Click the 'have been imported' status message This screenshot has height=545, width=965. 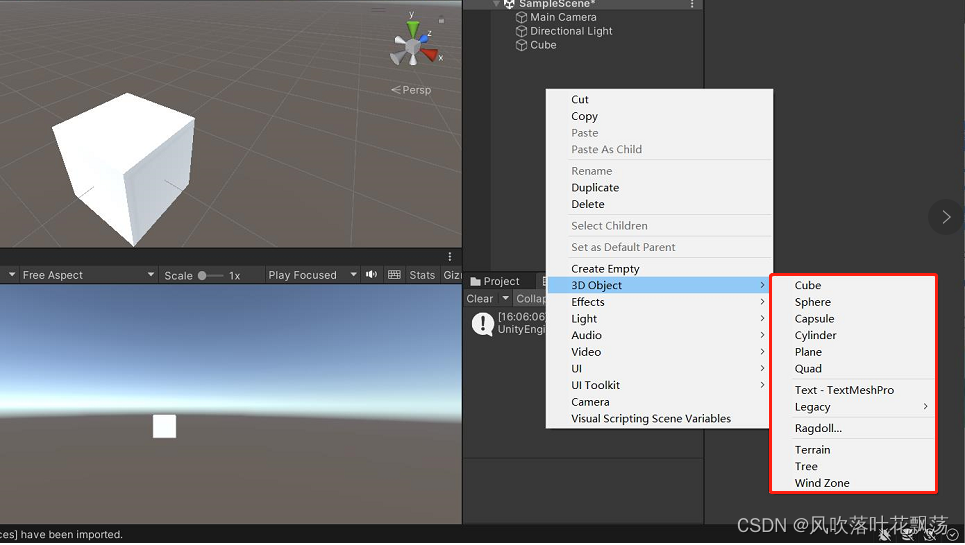pyautogui.click(x=62, y=535)
